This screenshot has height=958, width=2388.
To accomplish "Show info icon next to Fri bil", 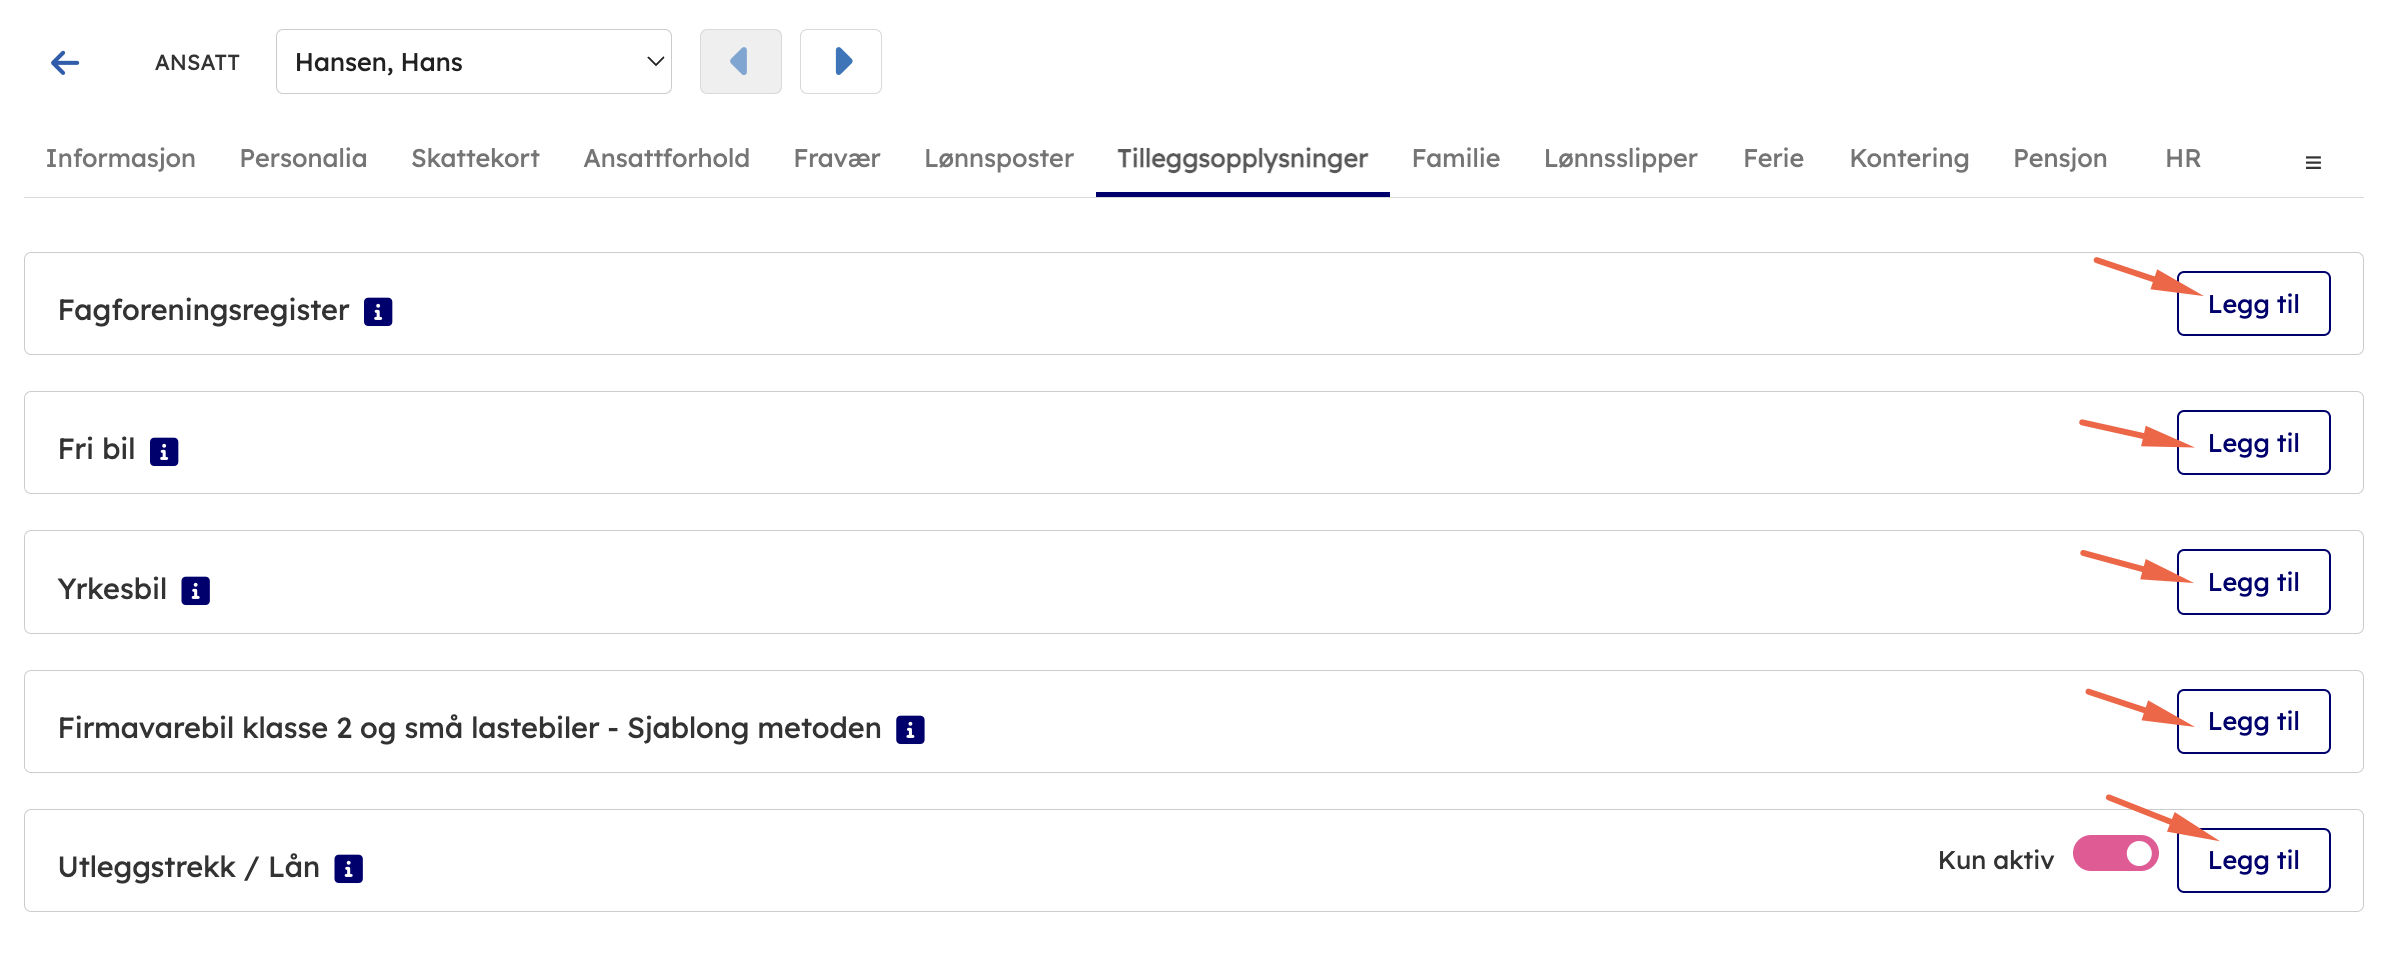I will (x=164, y=452).
